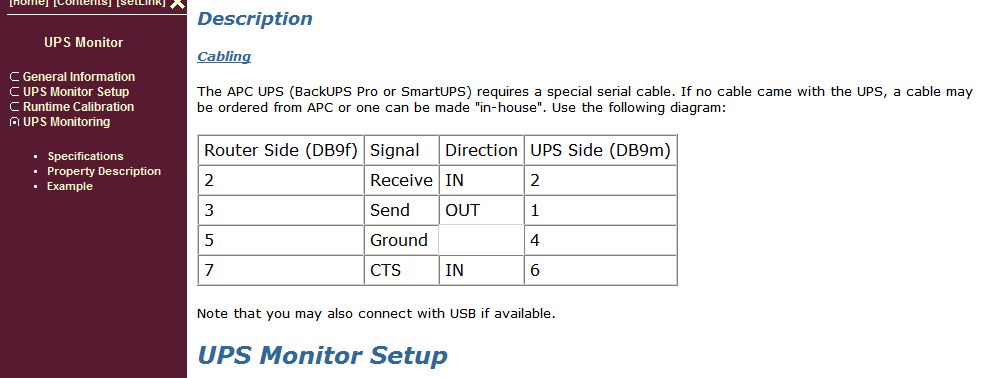Select the General Information radio icon
Screen dimensions: 983x378
click(x=15, y=77)
